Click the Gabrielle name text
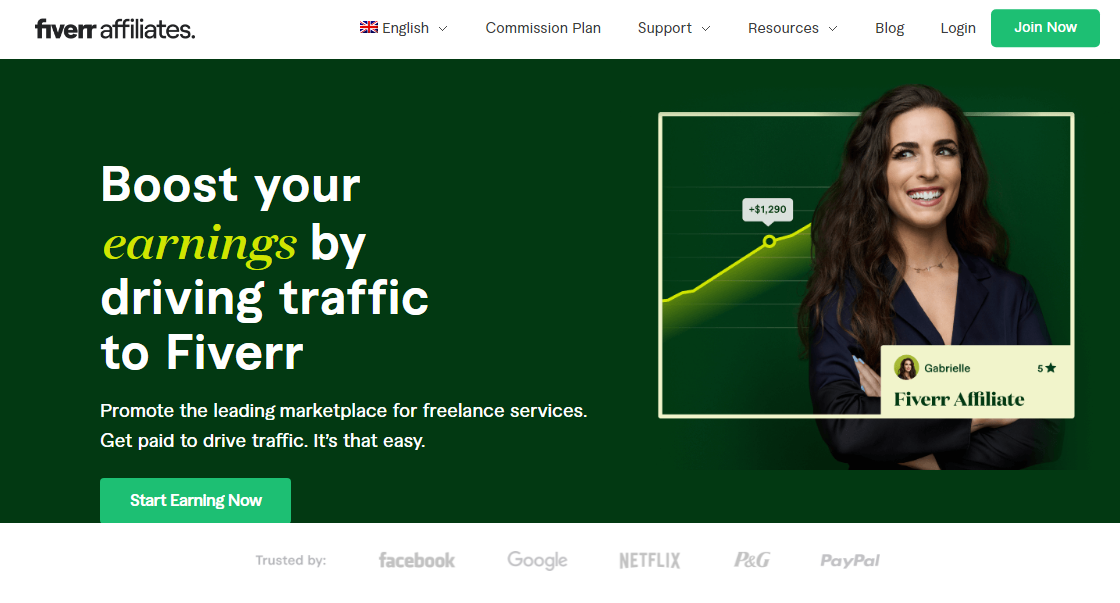1120x603 pixels. (x=947, y=368)
